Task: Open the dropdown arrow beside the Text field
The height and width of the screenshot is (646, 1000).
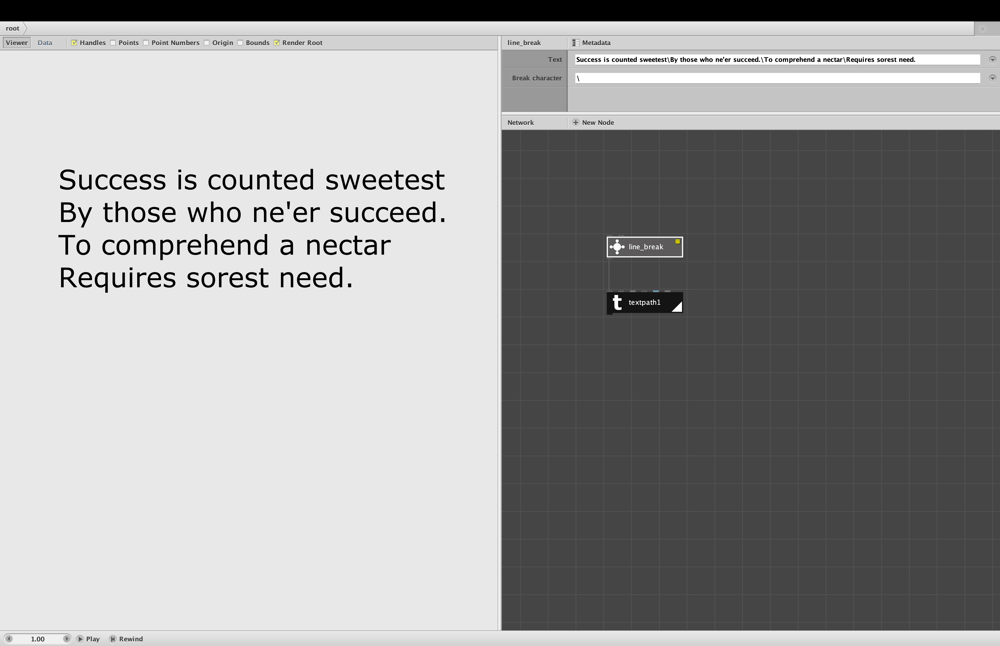Action: [992, 59]
